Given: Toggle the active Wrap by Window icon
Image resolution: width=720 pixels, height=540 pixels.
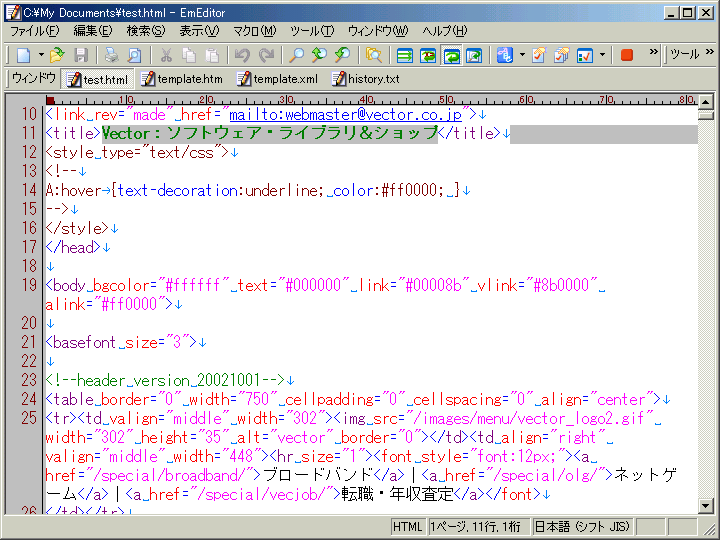Looking at the screenshot, I should [x=451, y=56].
